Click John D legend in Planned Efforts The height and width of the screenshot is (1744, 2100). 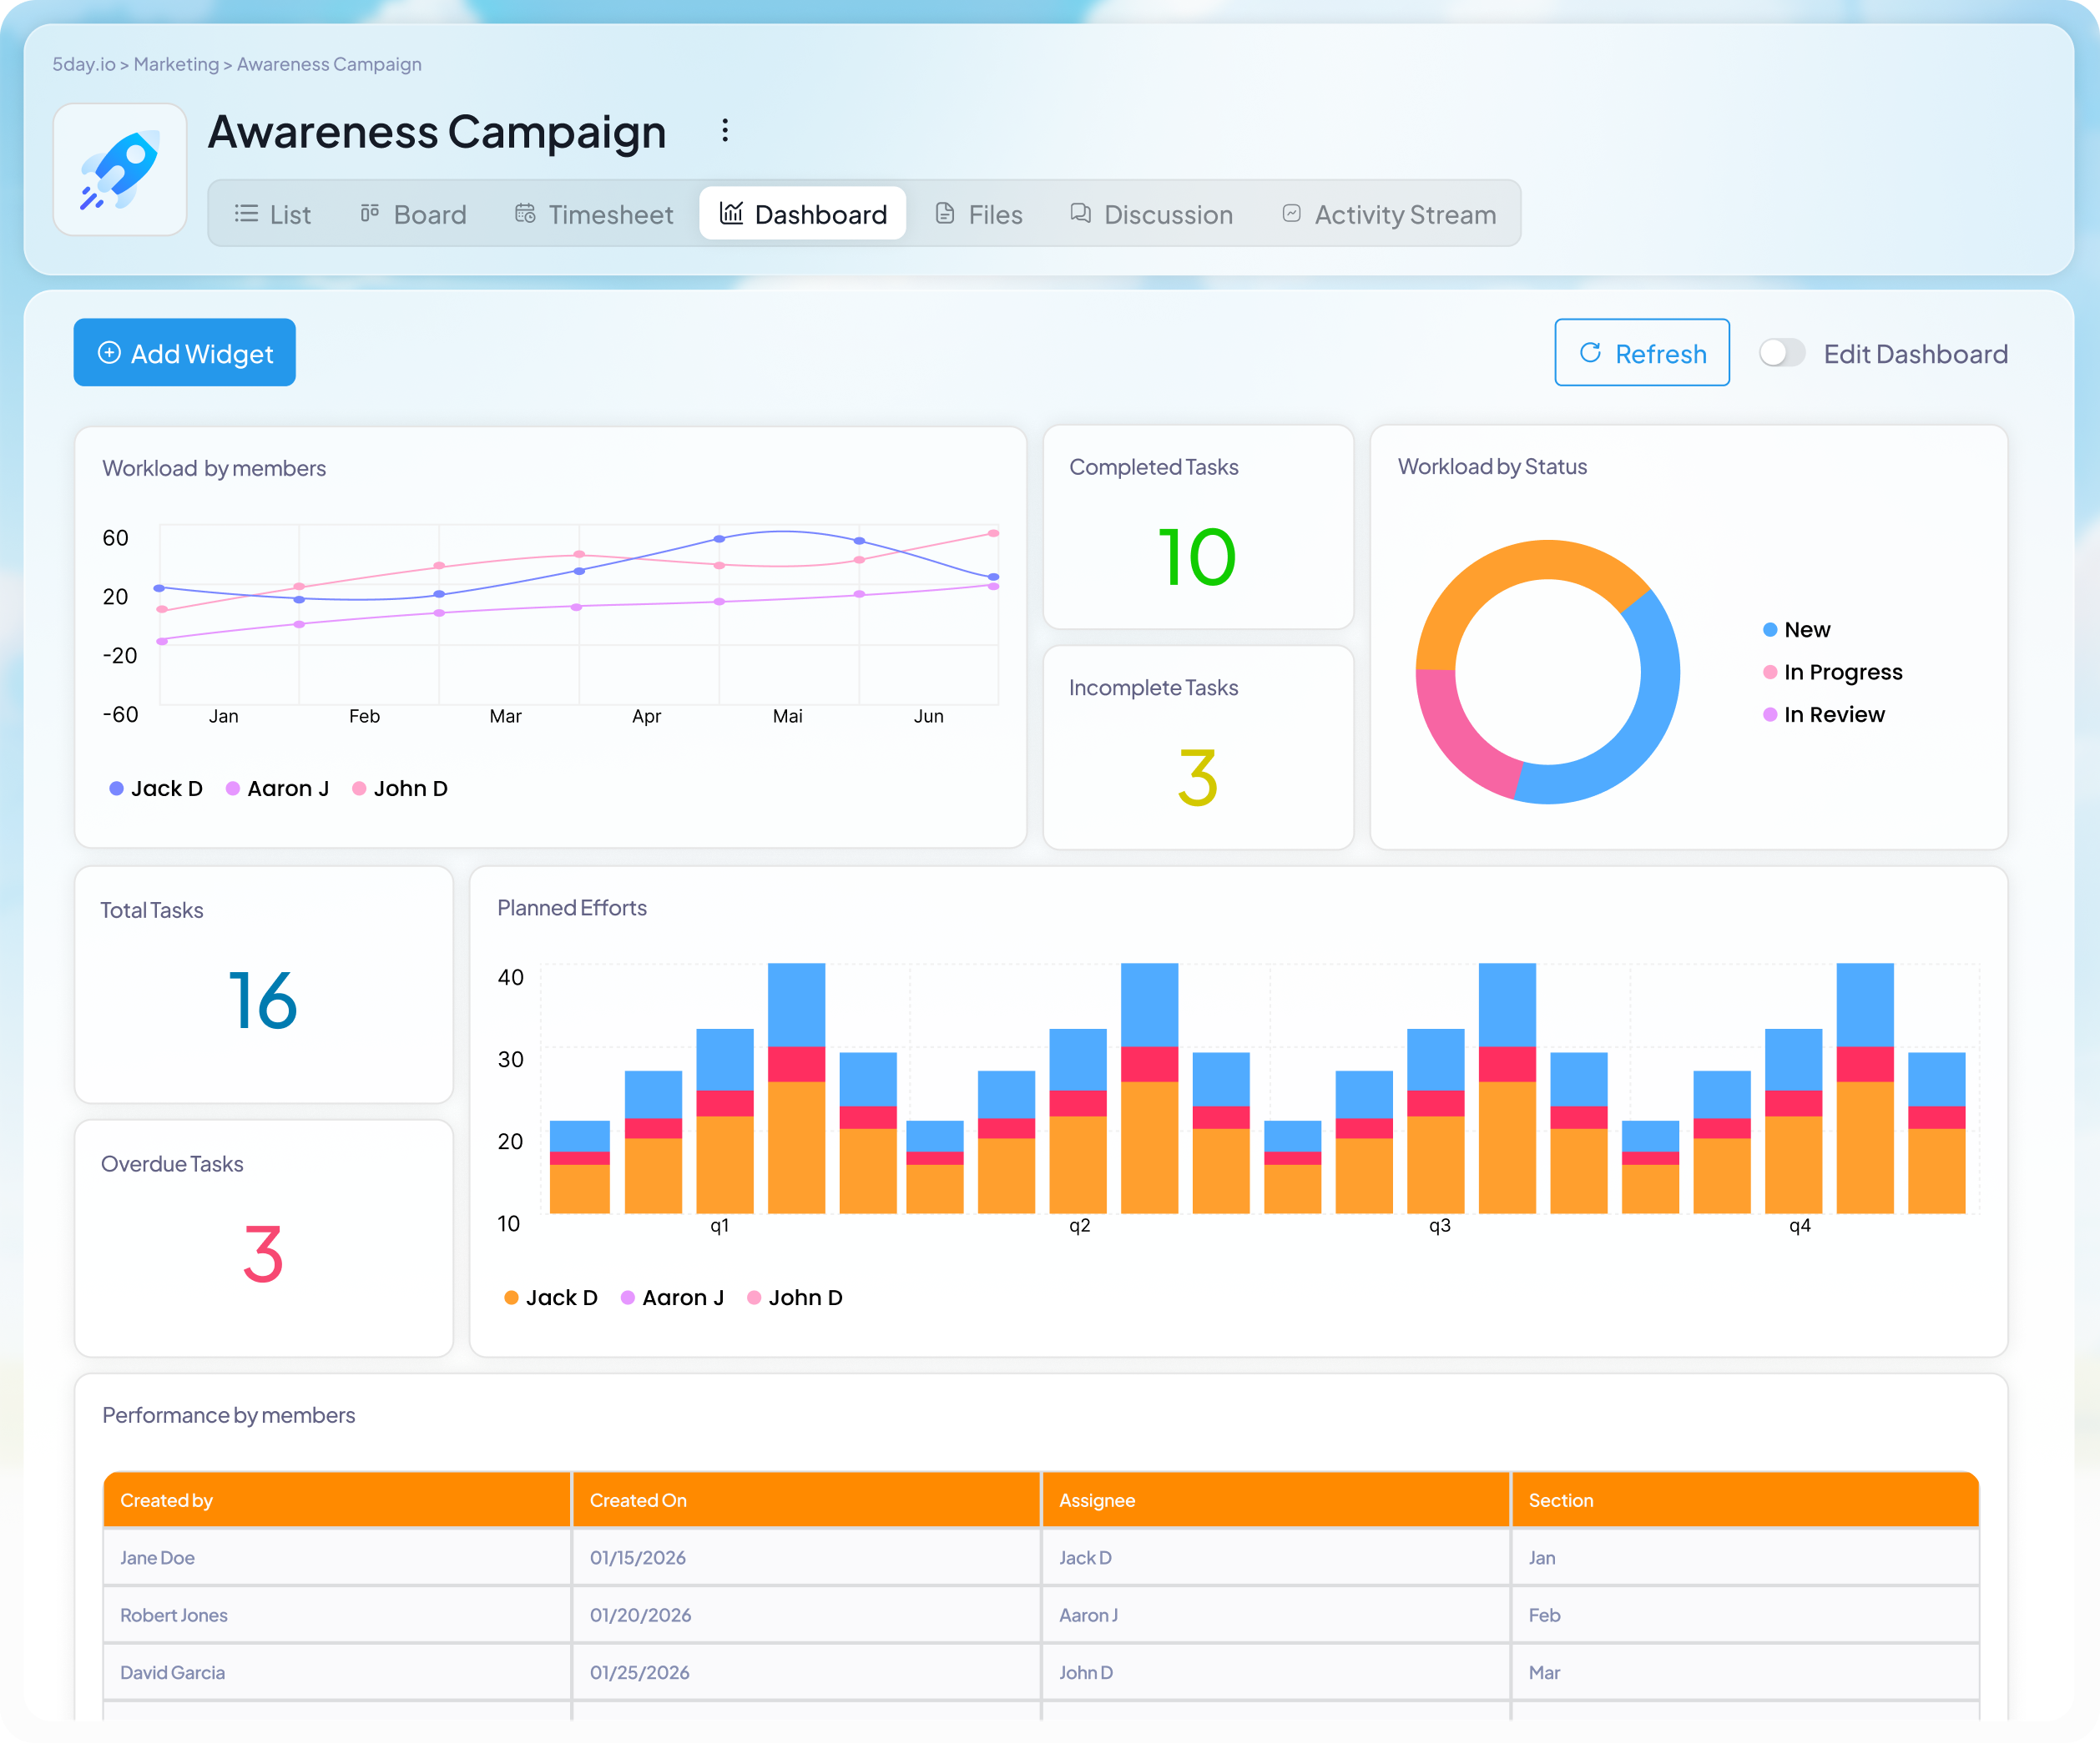[795, 1298]
